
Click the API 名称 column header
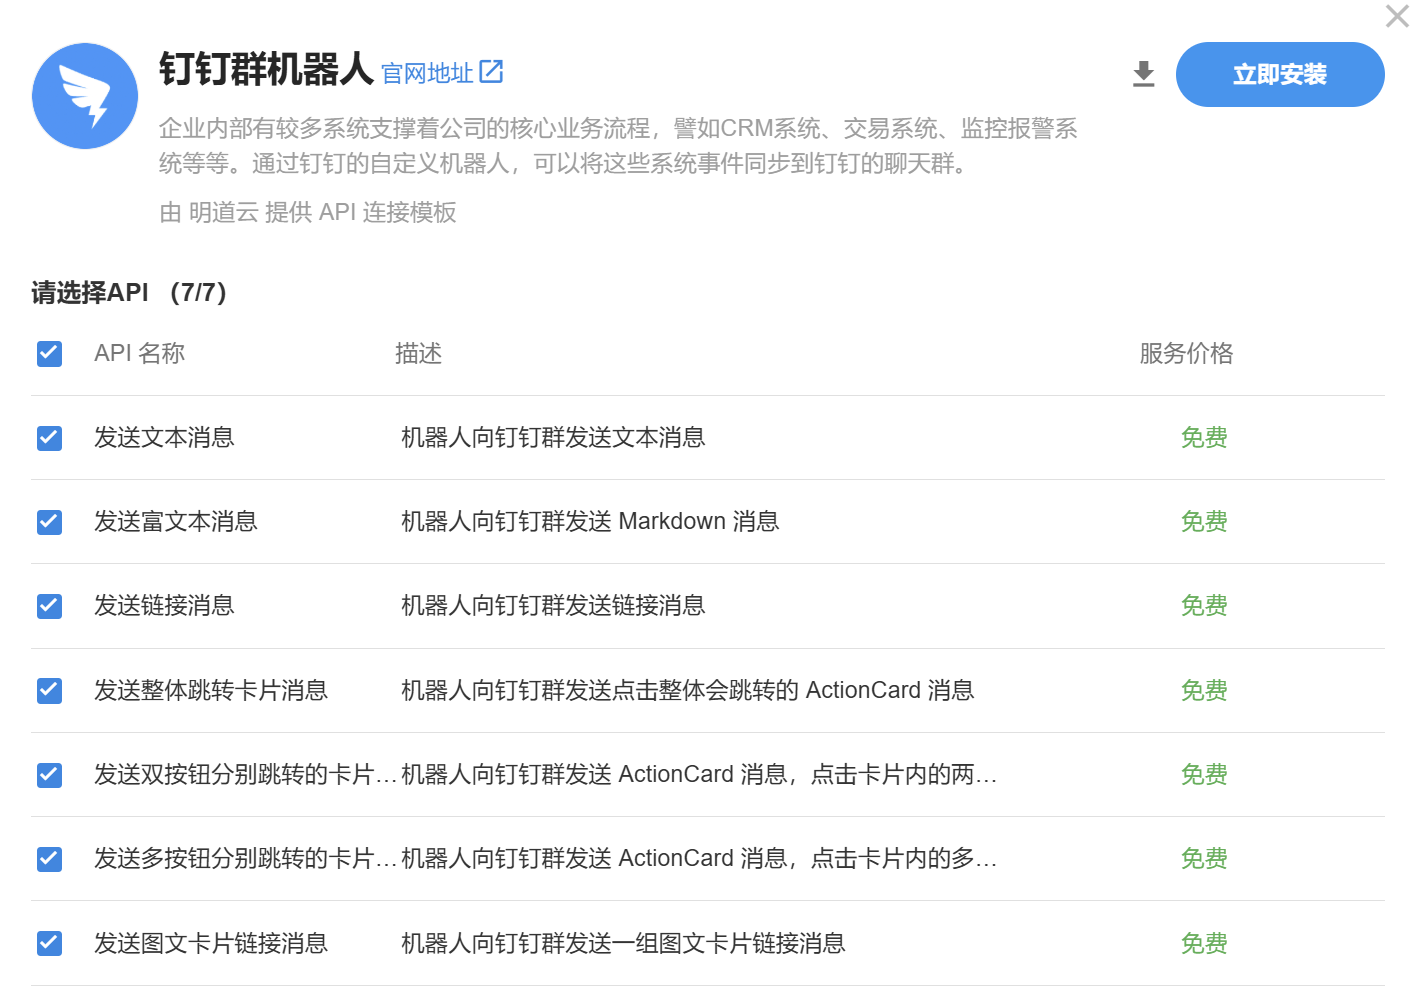pyautogui.click(x=140, y=353)
